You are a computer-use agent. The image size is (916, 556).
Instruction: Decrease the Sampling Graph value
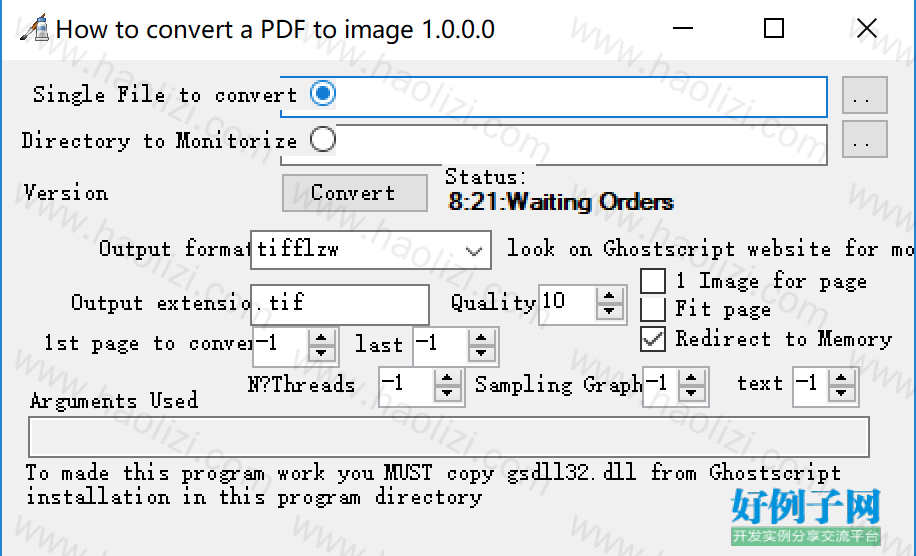[692, 394]
